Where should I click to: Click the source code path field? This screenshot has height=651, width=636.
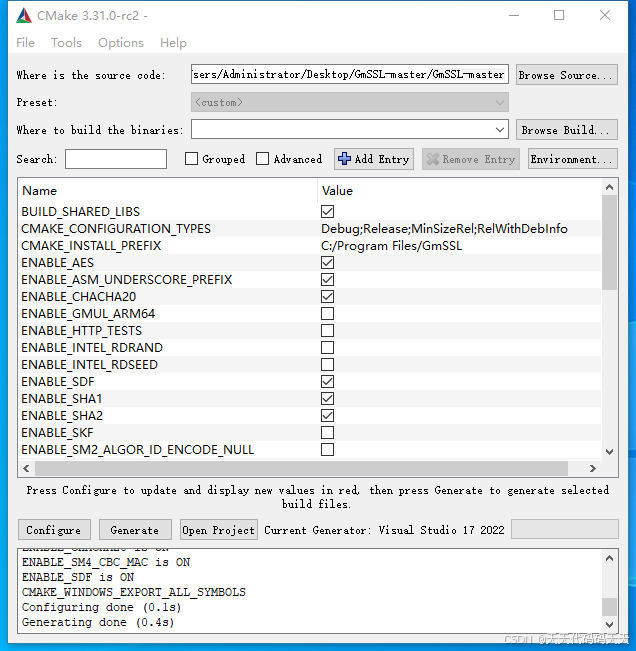(x=350, y=74)
